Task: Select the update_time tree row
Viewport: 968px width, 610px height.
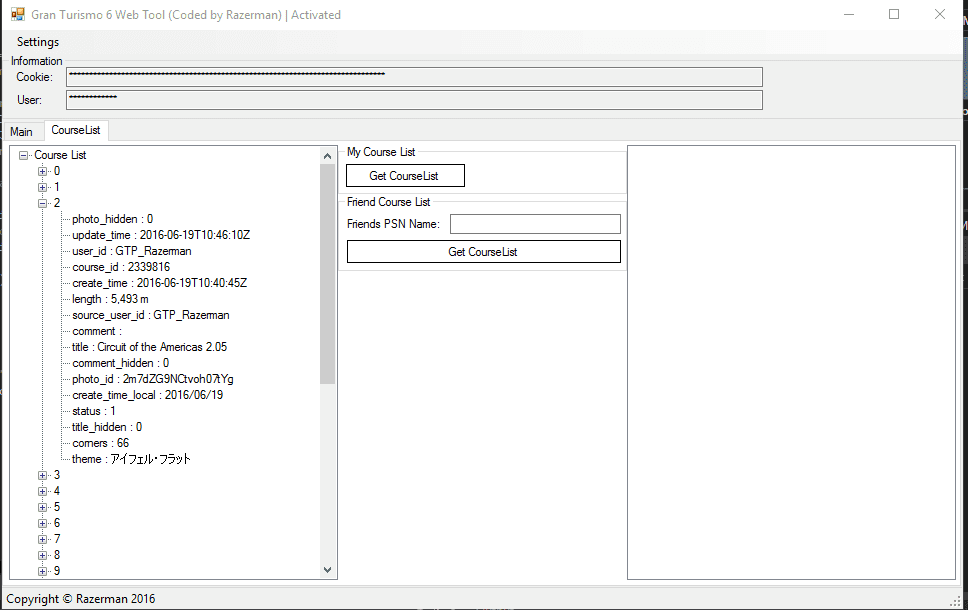Action: 161,235
